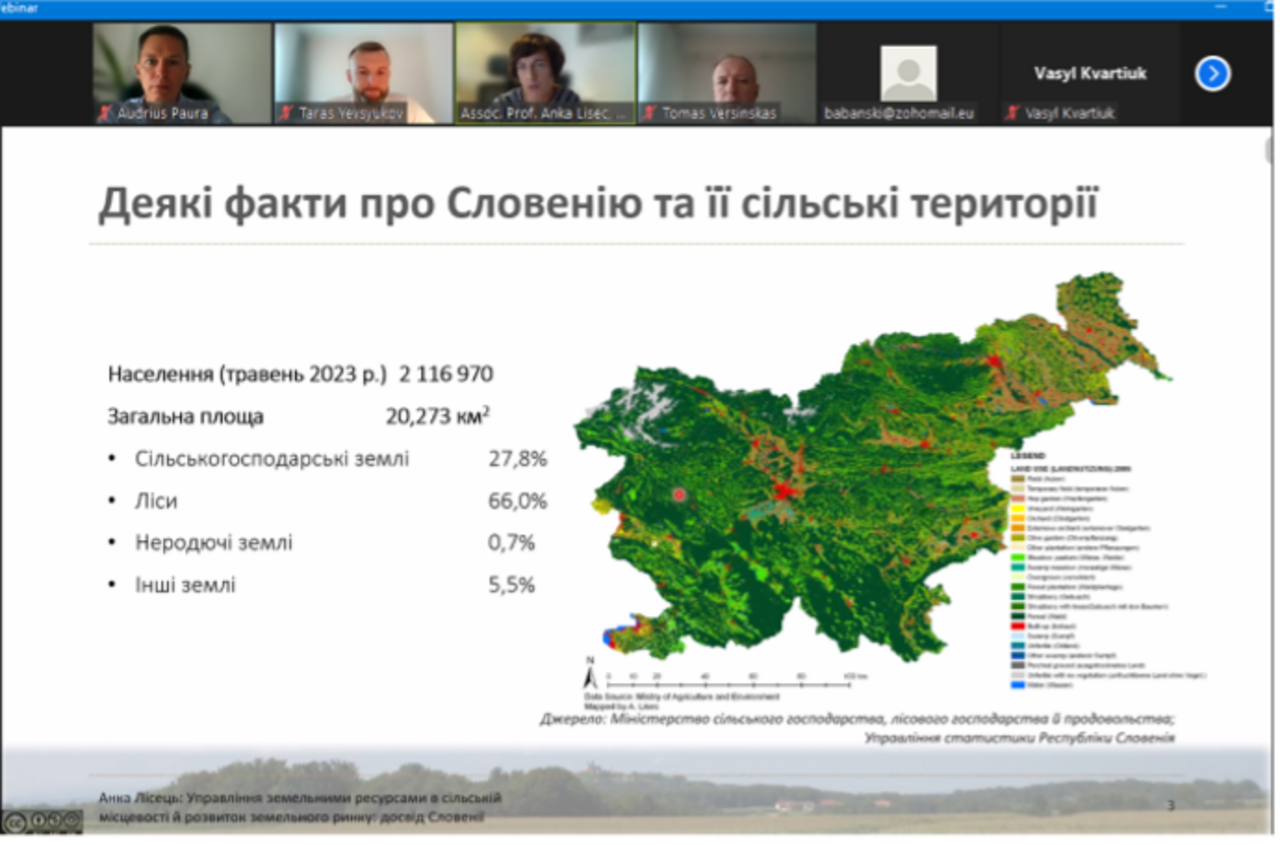
Task: Click Vasyl Kvartiuk's muted microphone icon
Action: pos(1013,113)
